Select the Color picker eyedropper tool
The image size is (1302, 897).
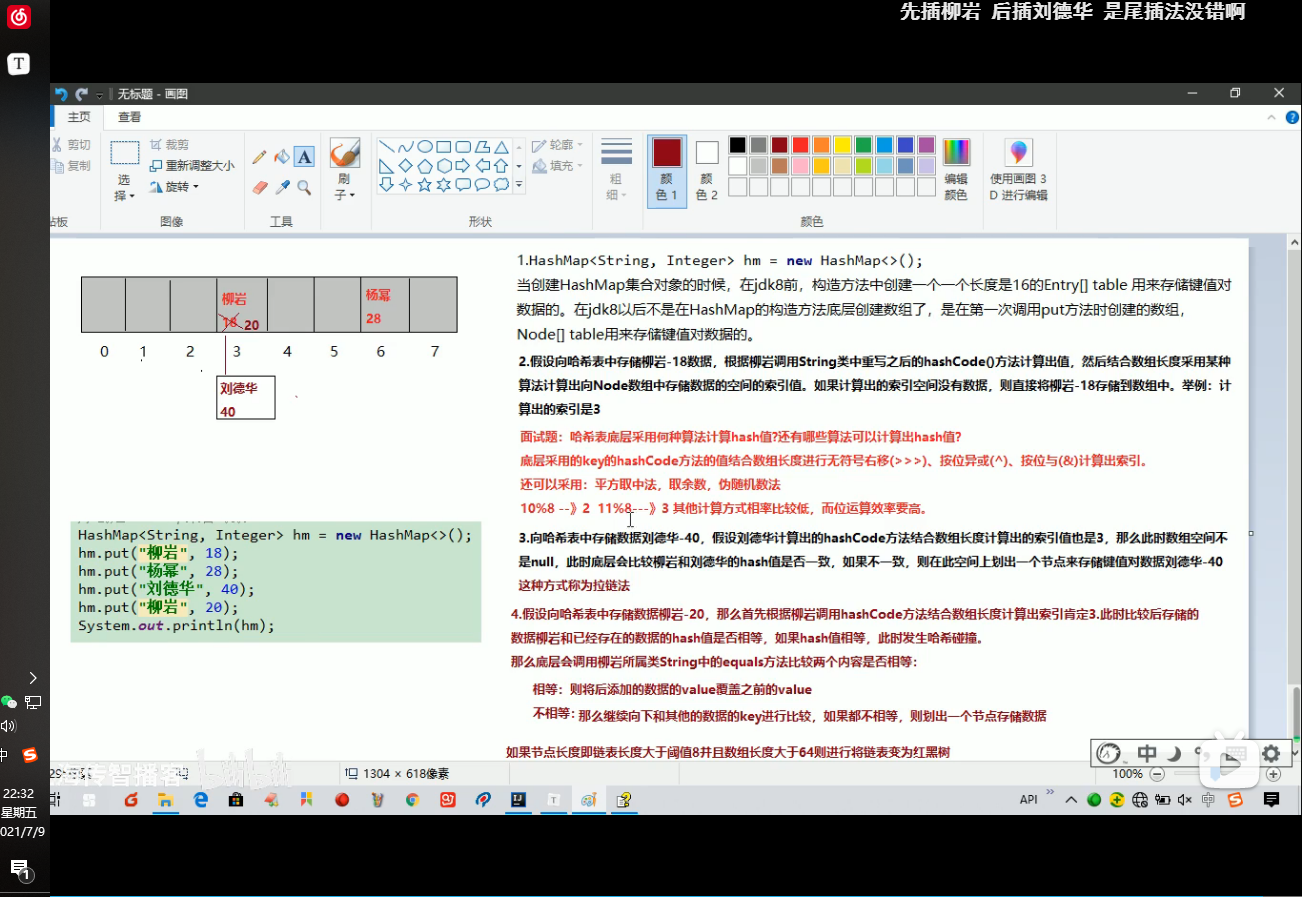[282, 187]
